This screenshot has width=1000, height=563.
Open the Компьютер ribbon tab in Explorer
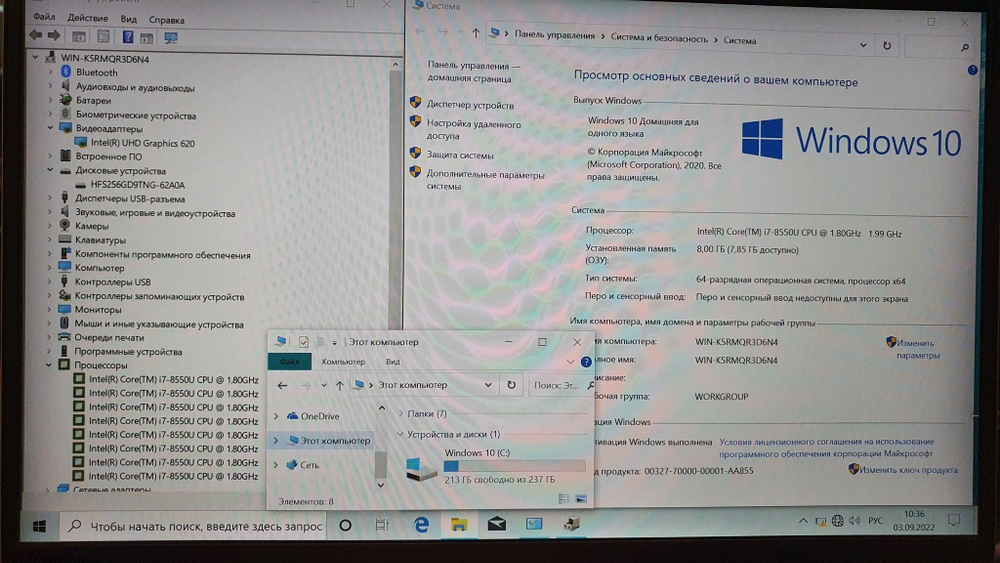(x=343, y=362)
